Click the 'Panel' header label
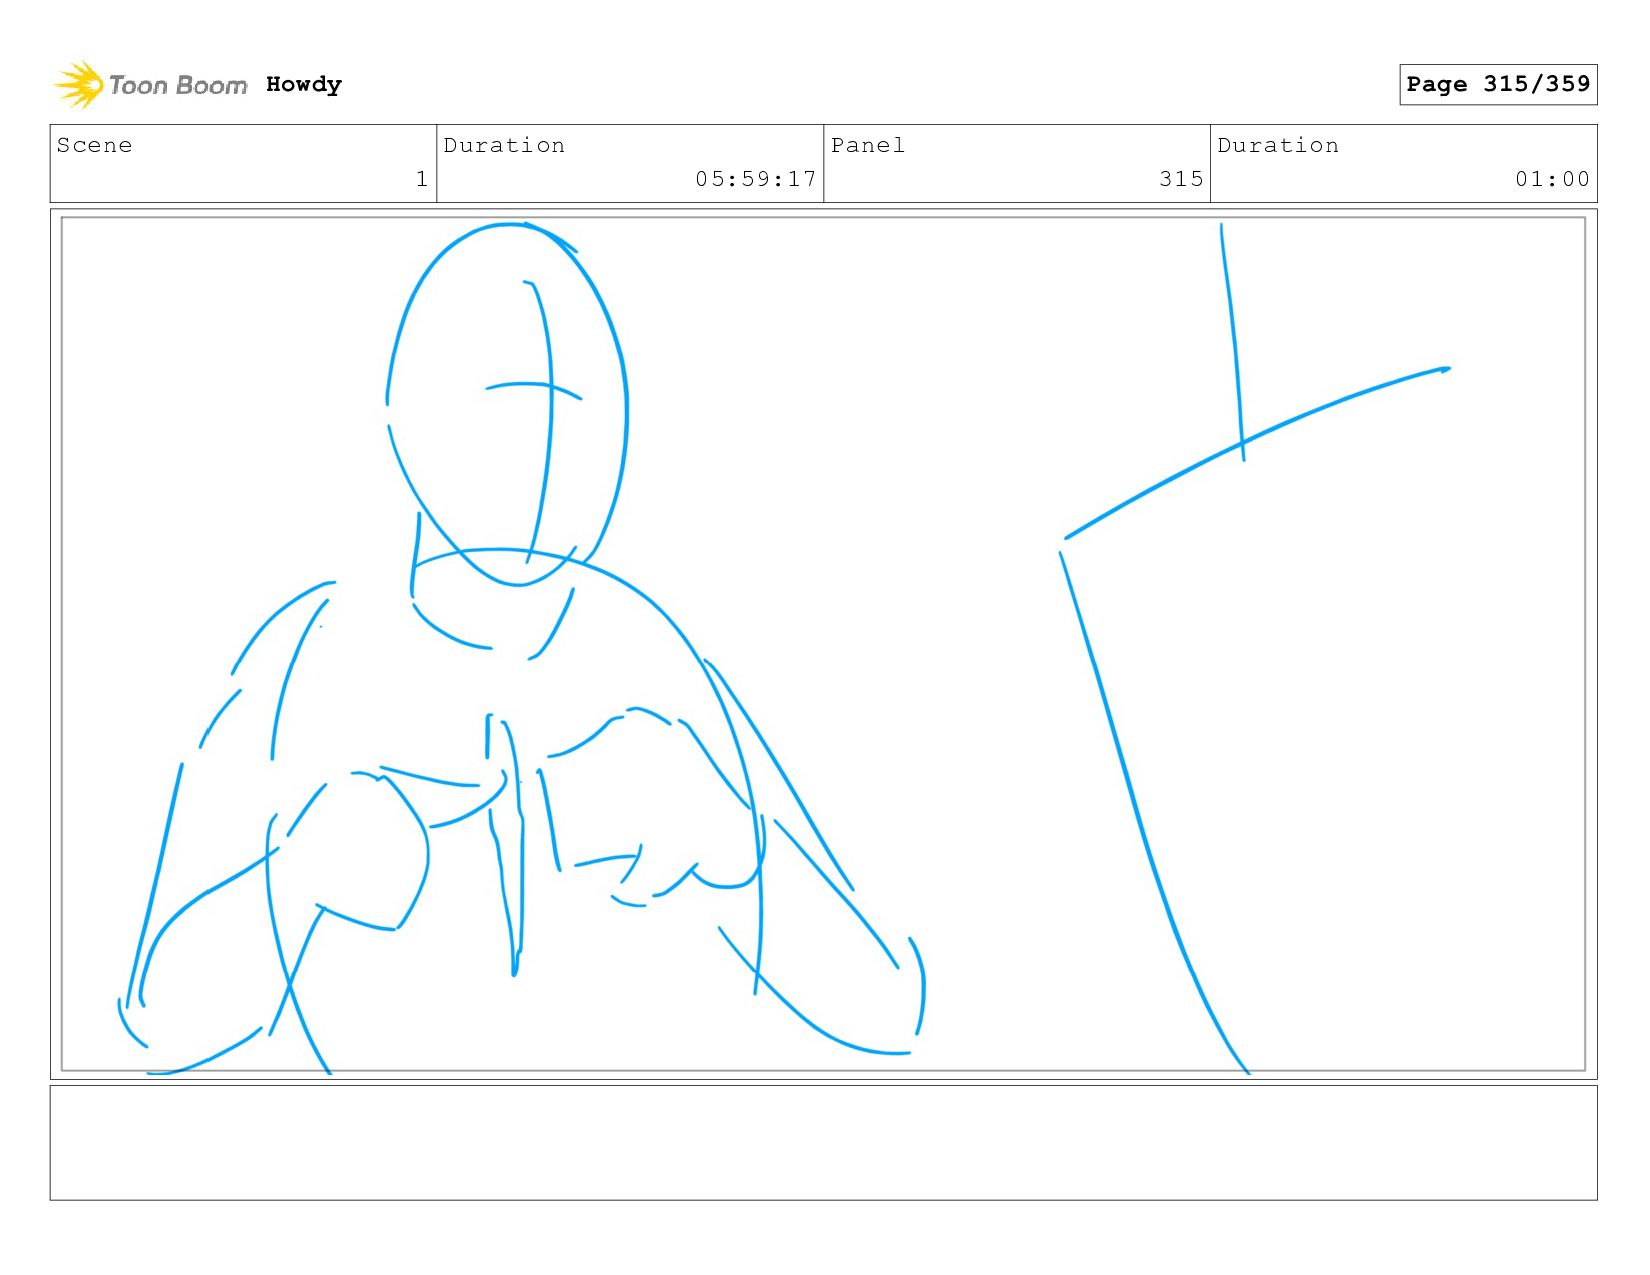The height and width of the screenshot is (1275, 1650). pos(868,145)
